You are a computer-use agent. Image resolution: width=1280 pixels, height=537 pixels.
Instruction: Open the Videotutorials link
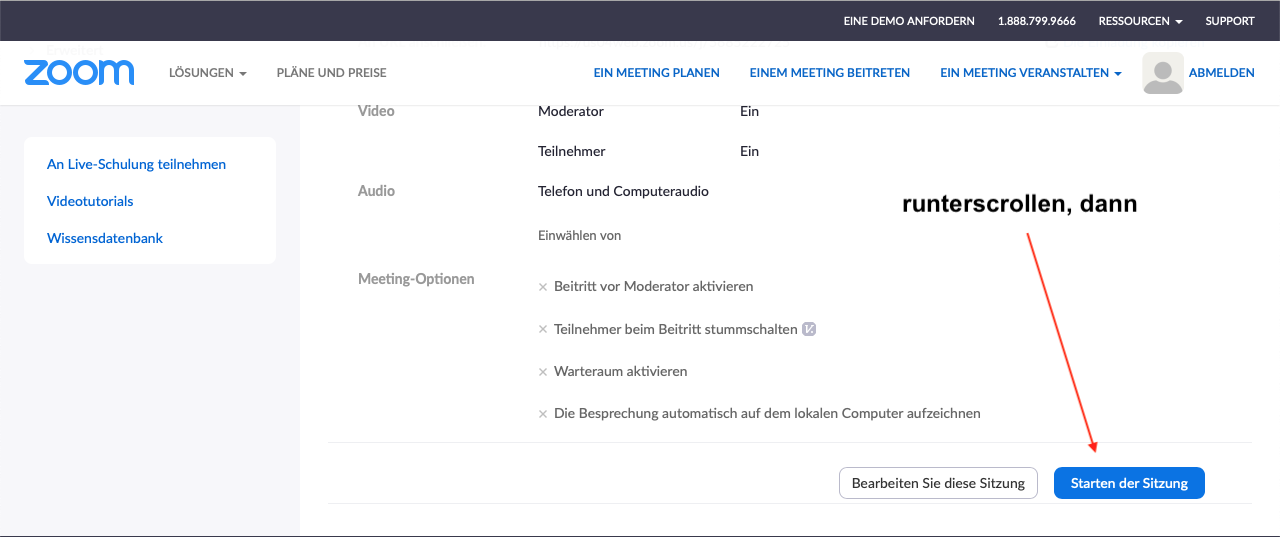pos(90,201)
